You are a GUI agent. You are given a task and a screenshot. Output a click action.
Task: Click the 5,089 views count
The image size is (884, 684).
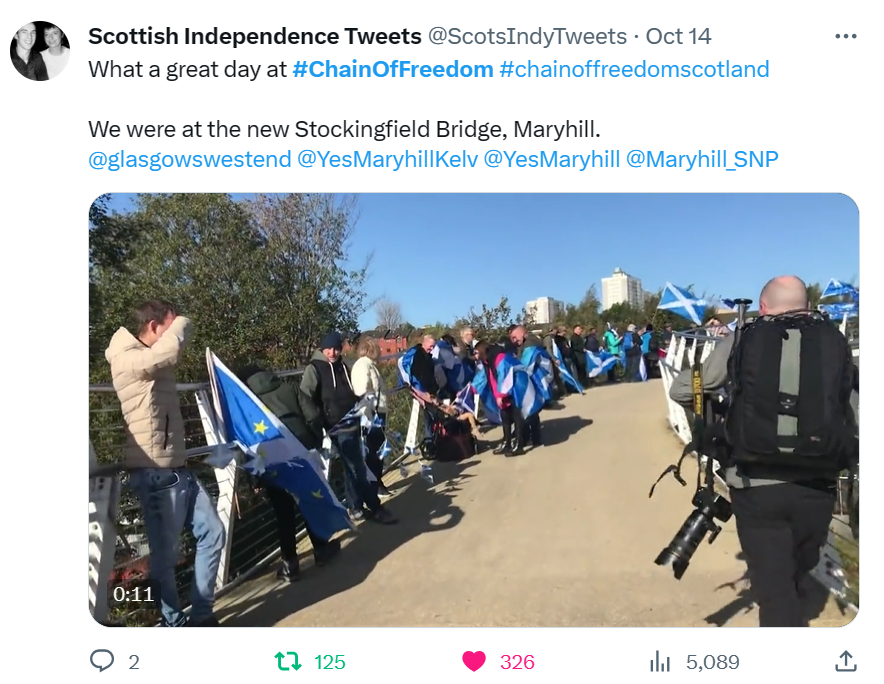(713, 662)
